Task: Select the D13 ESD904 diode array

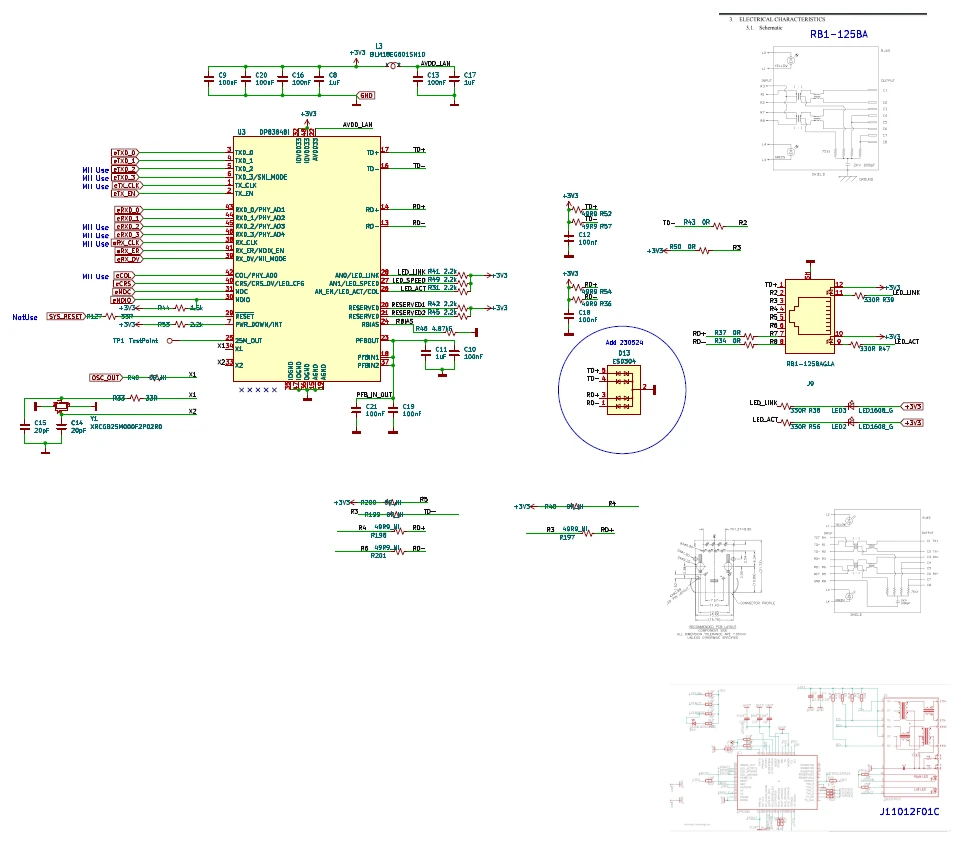Action: [624, 390]
